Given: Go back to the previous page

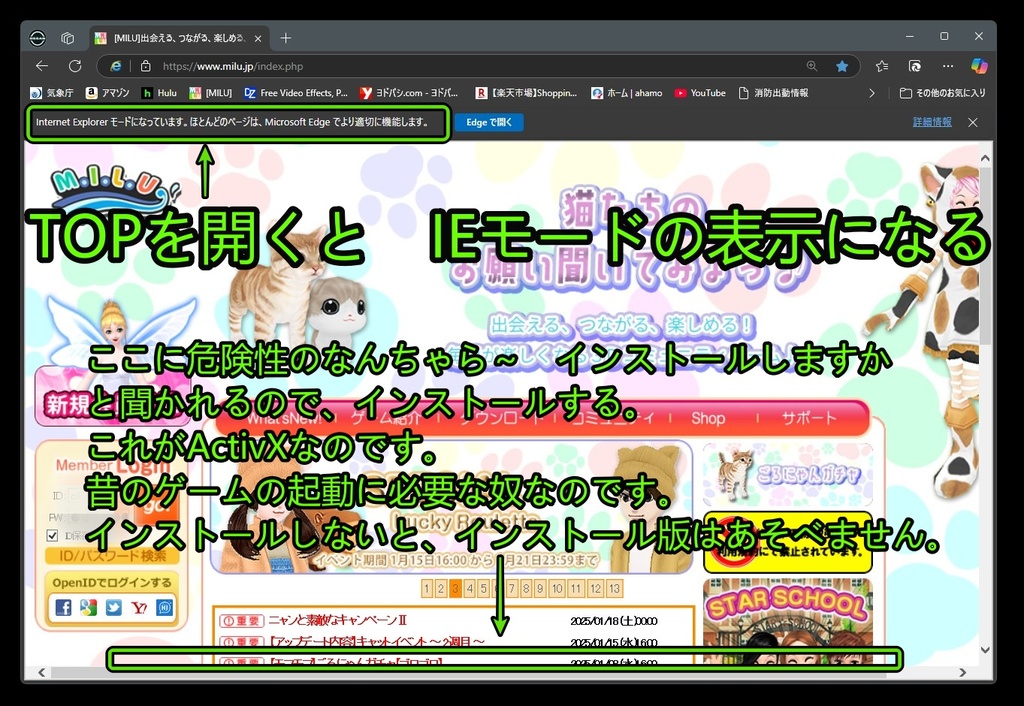Looking at the screenshot, I should click(x=42, y=66).
